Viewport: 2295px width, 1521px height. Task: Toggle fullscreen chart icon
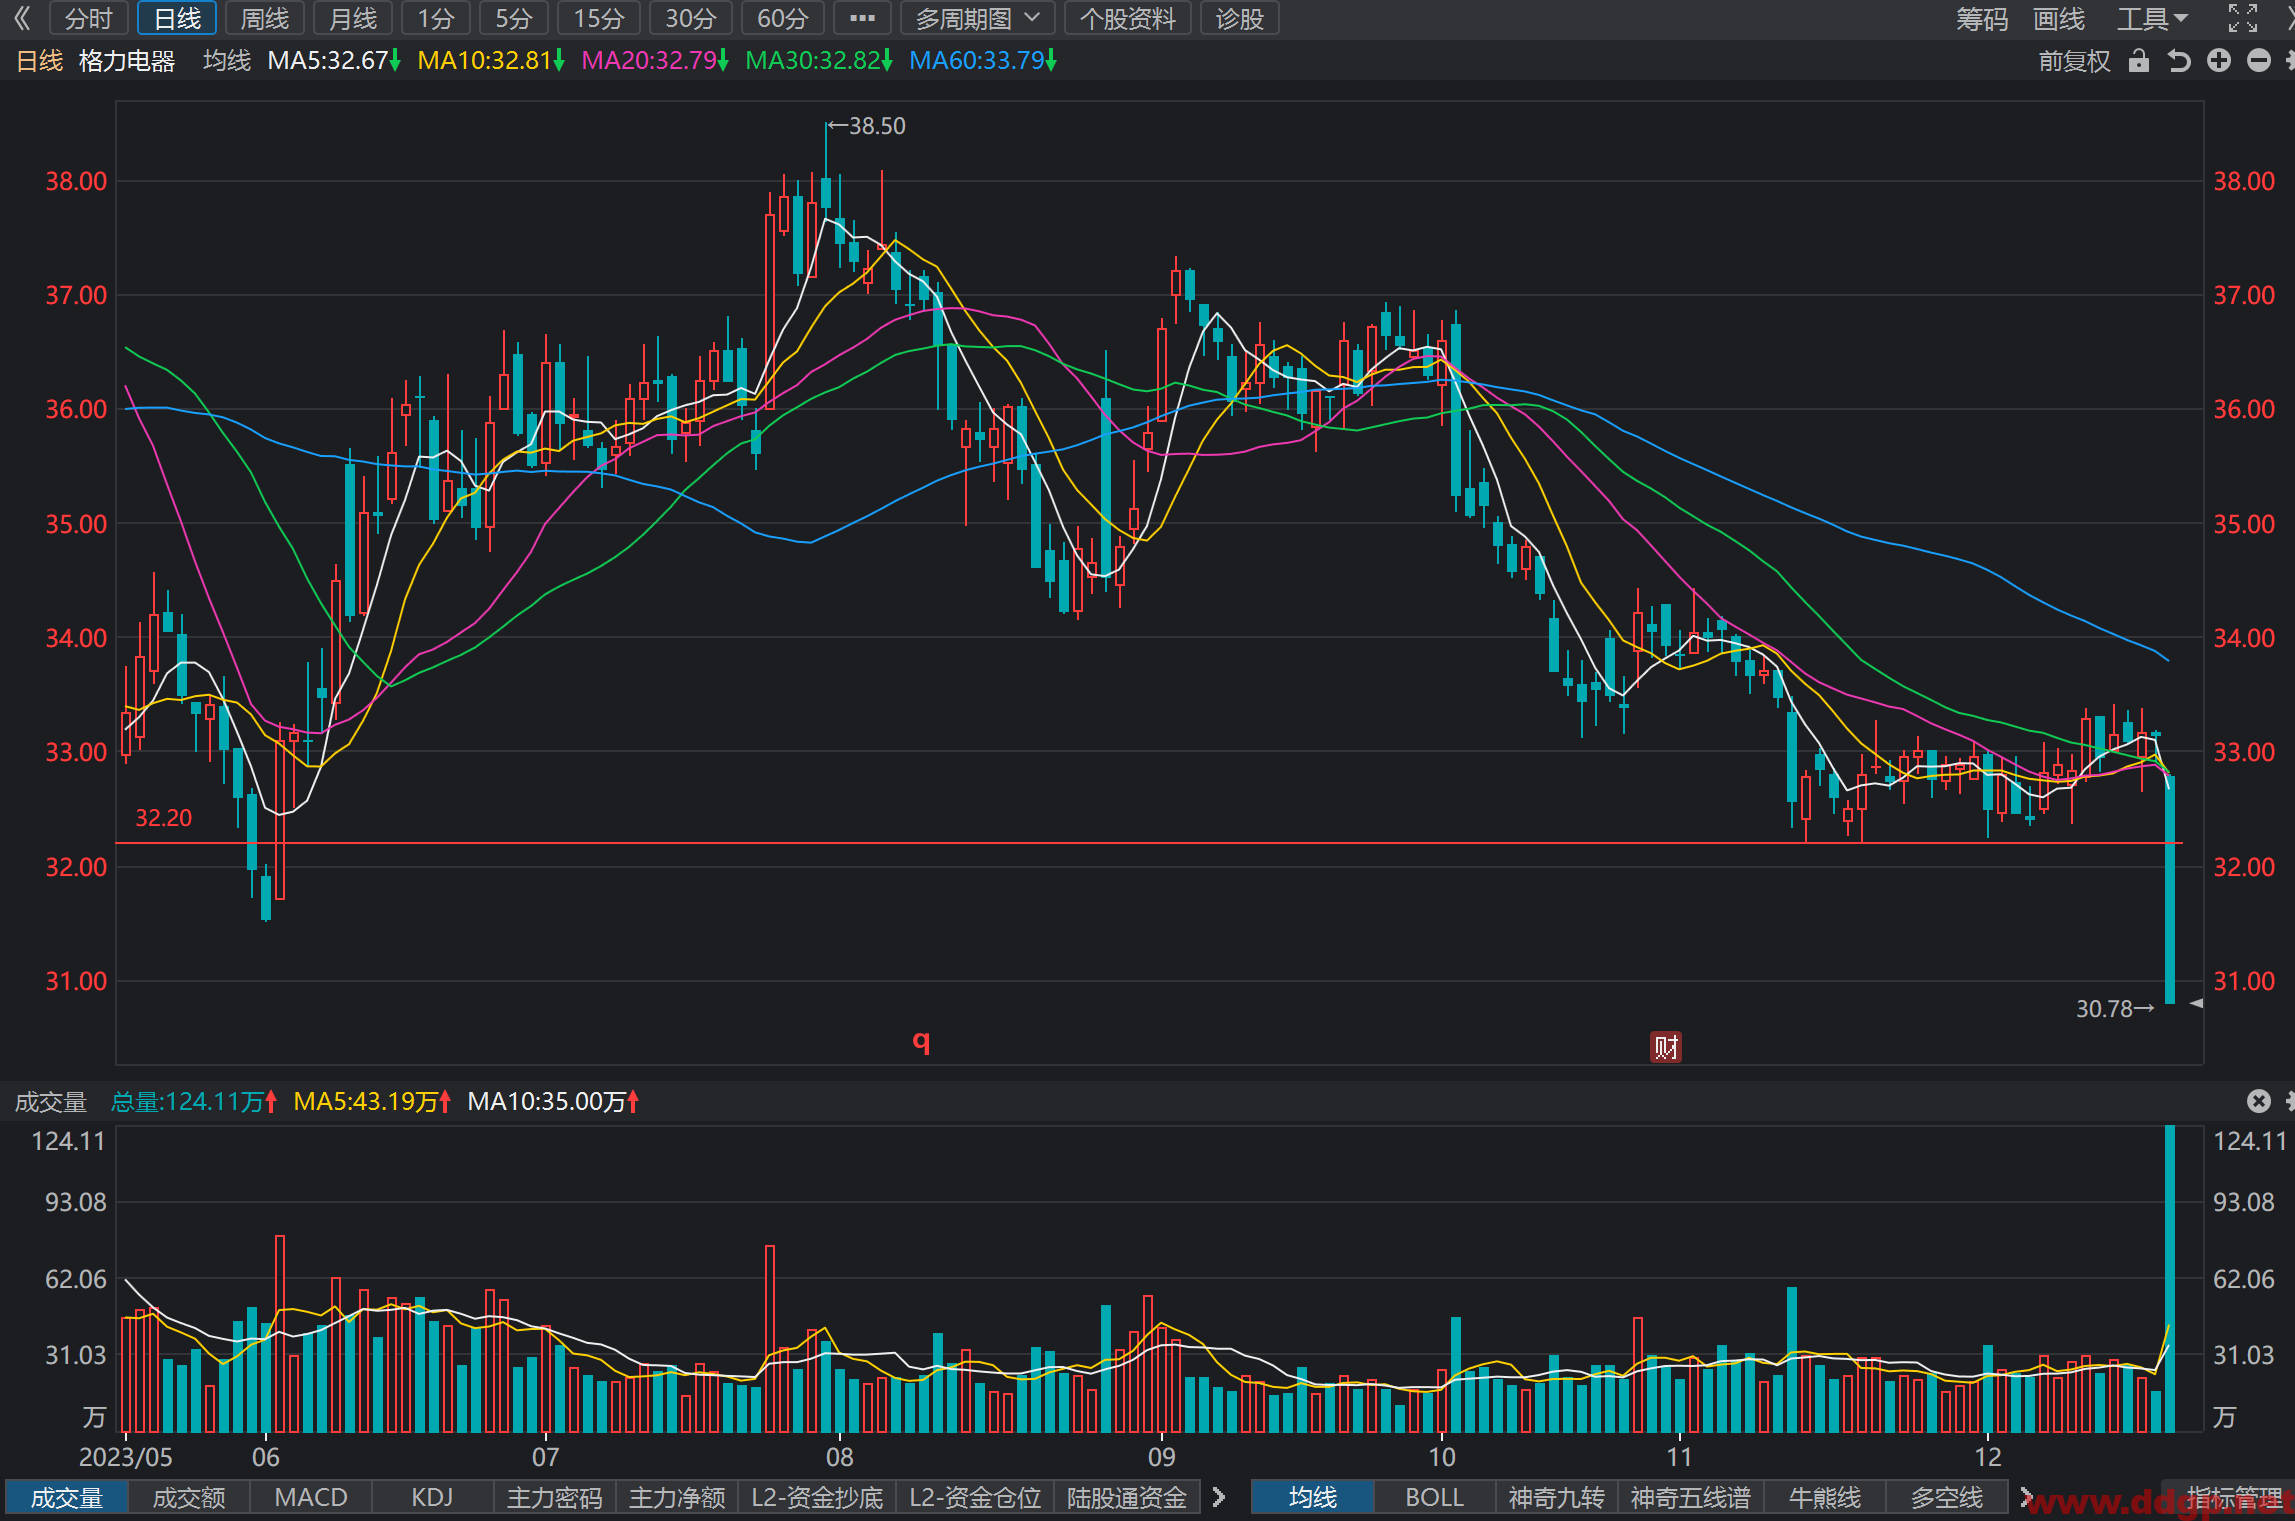[2243, 18]
